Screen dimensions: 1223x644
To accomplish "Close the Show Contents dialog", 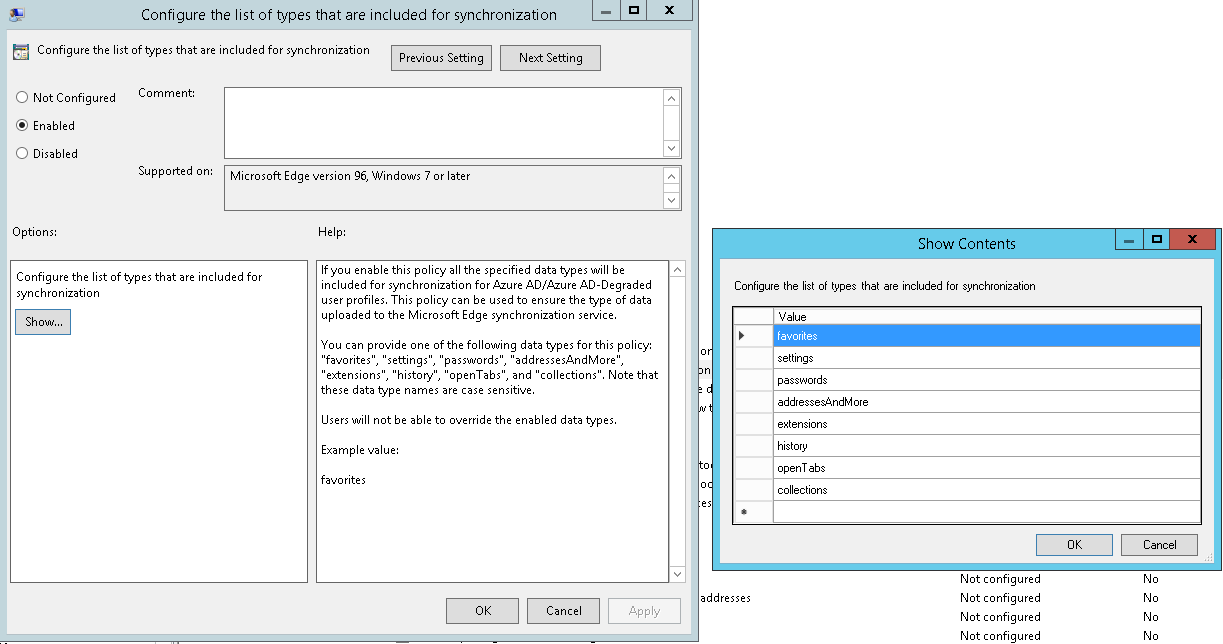I will 1192,240.
